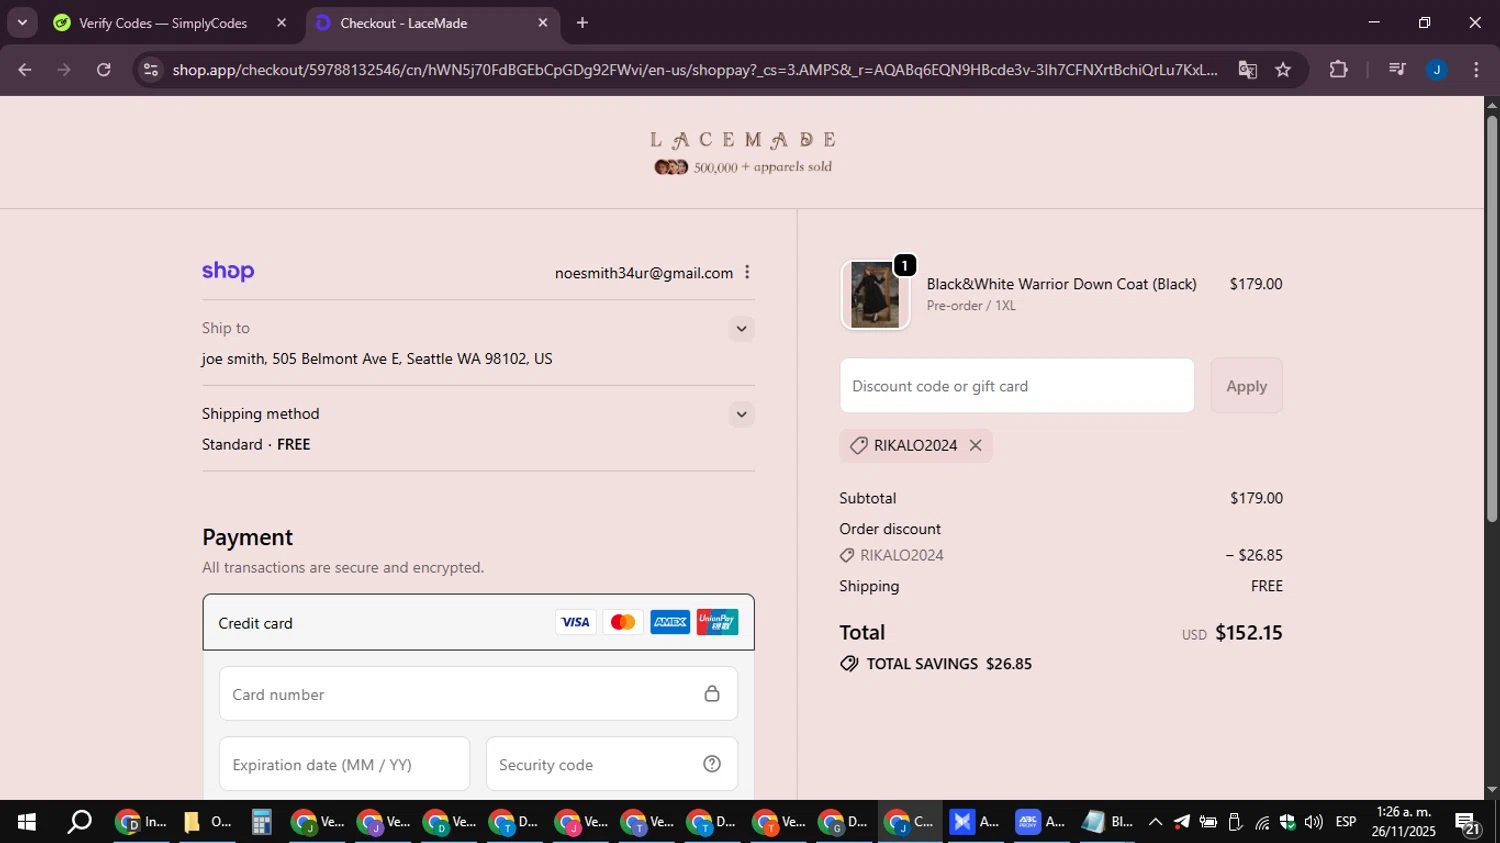Click the Visa card logo
Image resolution: width=1500 pixels, height=843 pixels.
point(575,622)
